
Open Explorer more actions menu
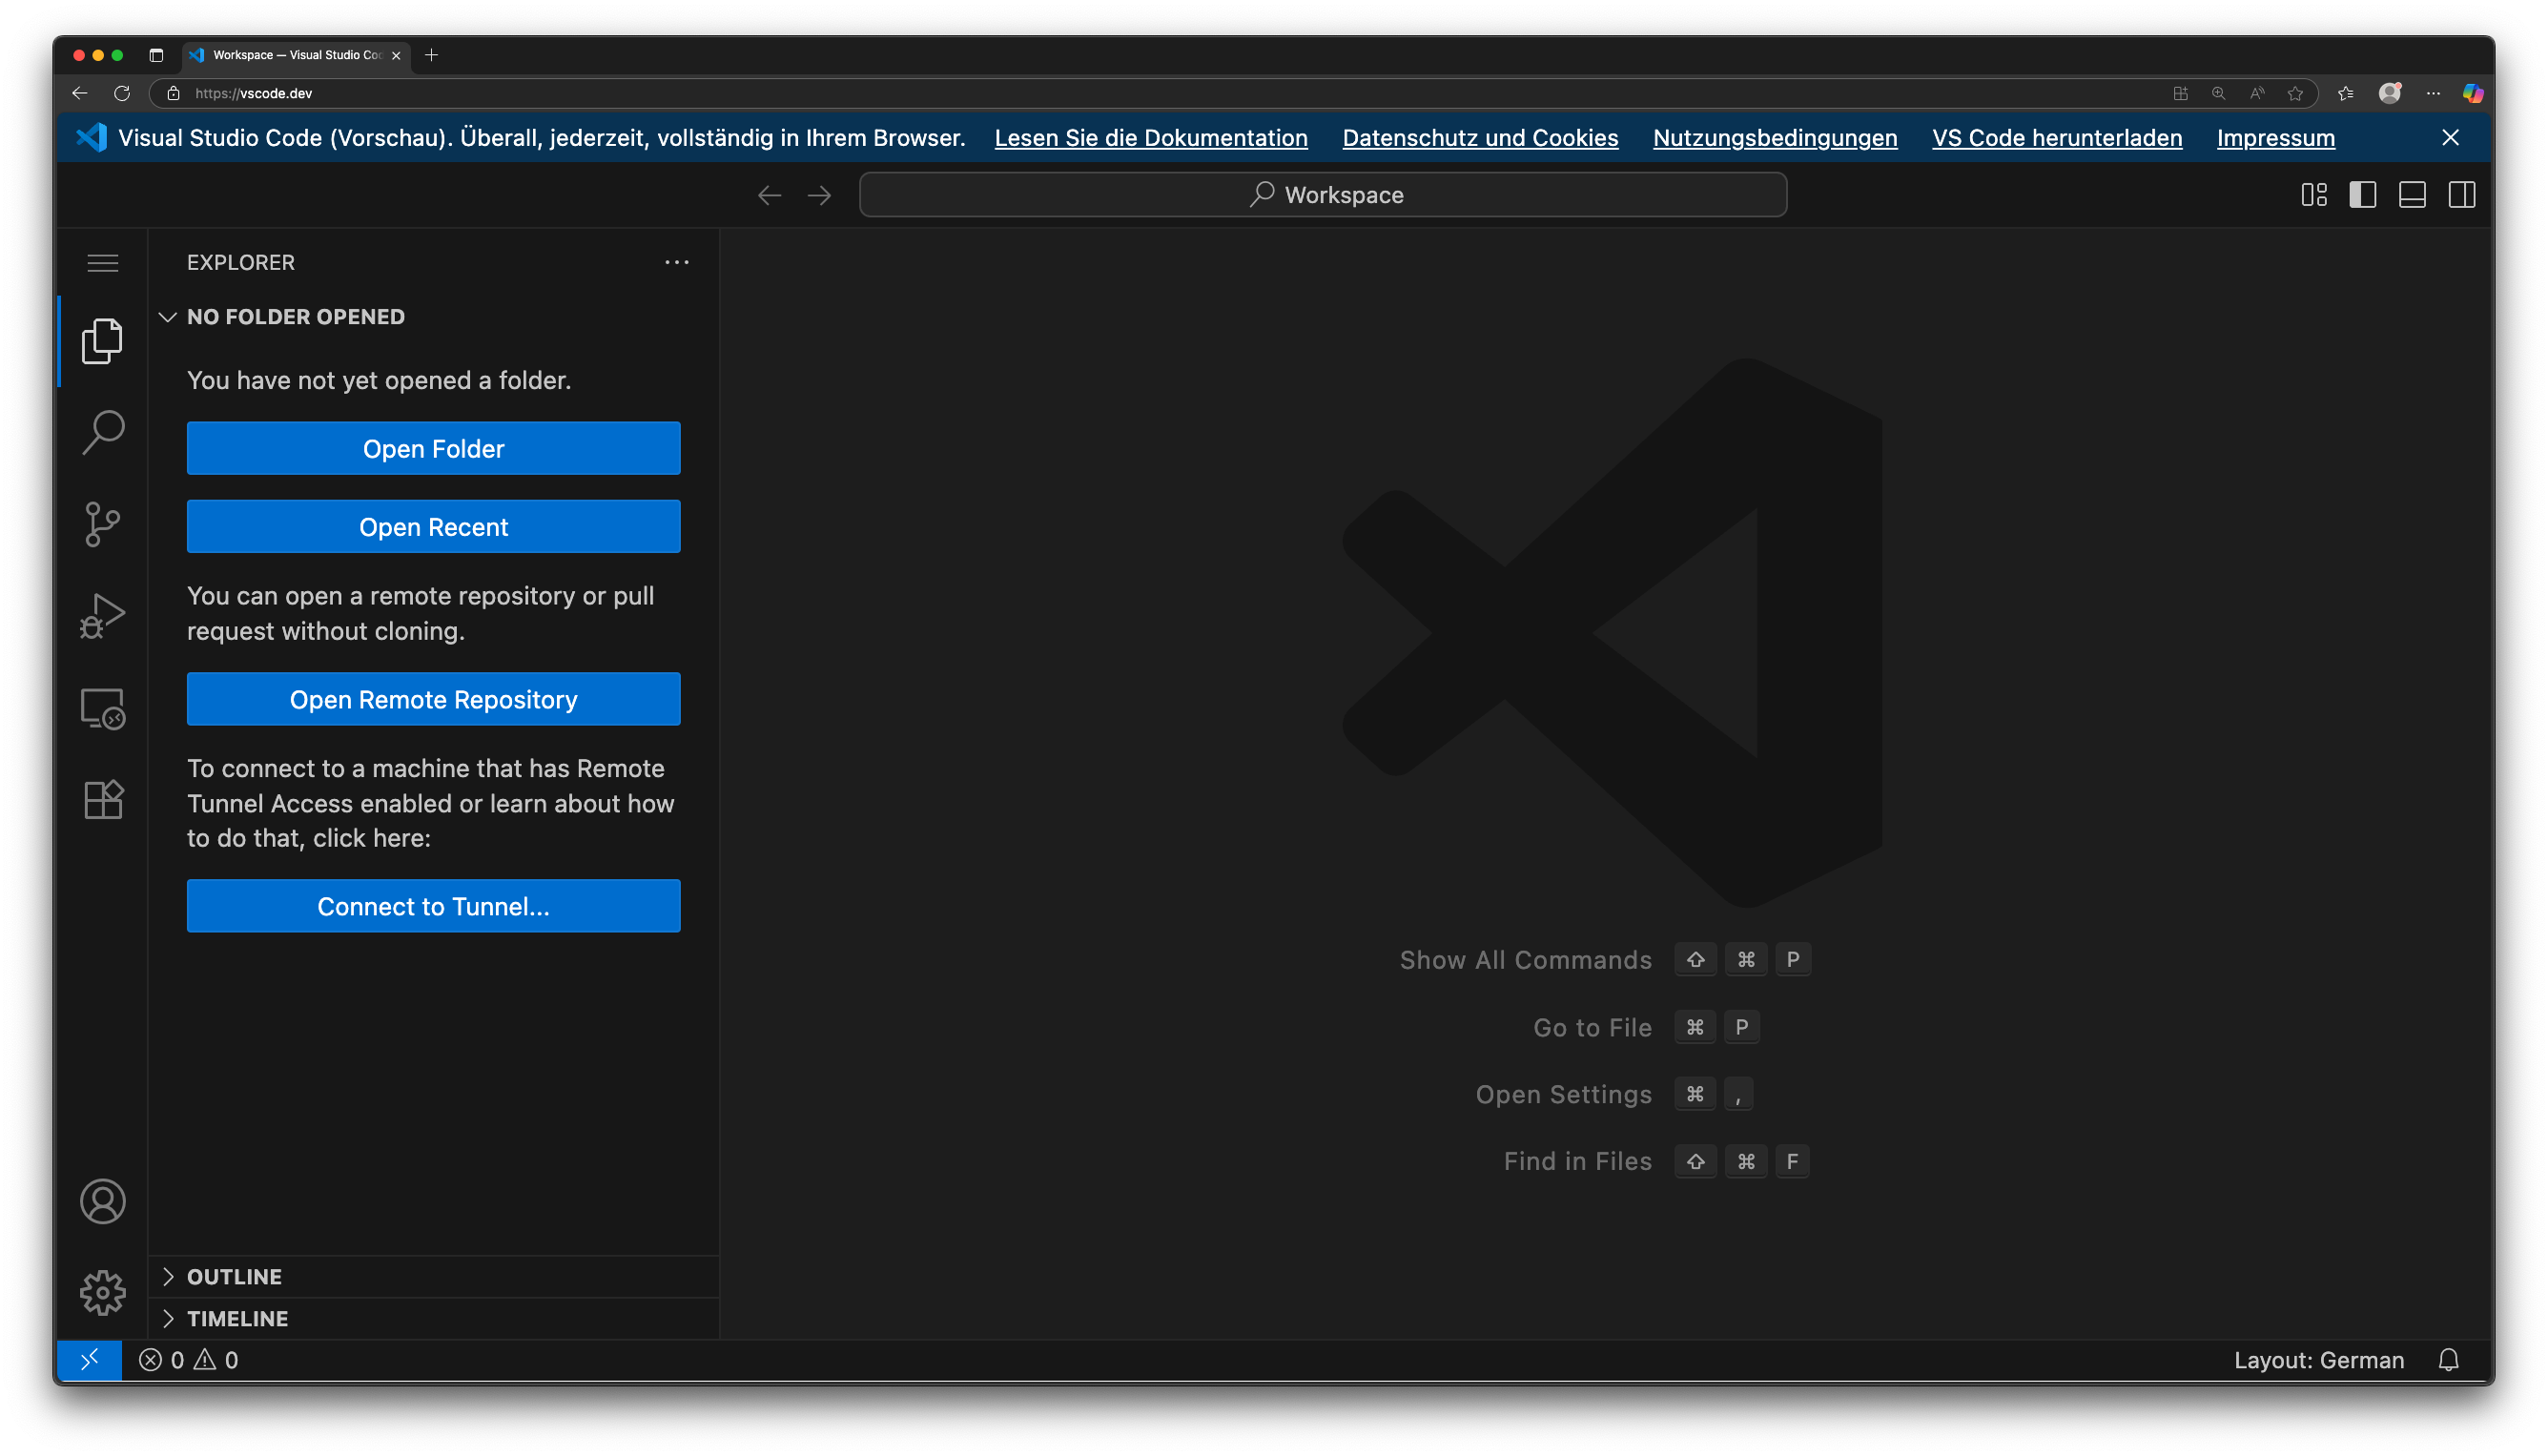[677, 262]
